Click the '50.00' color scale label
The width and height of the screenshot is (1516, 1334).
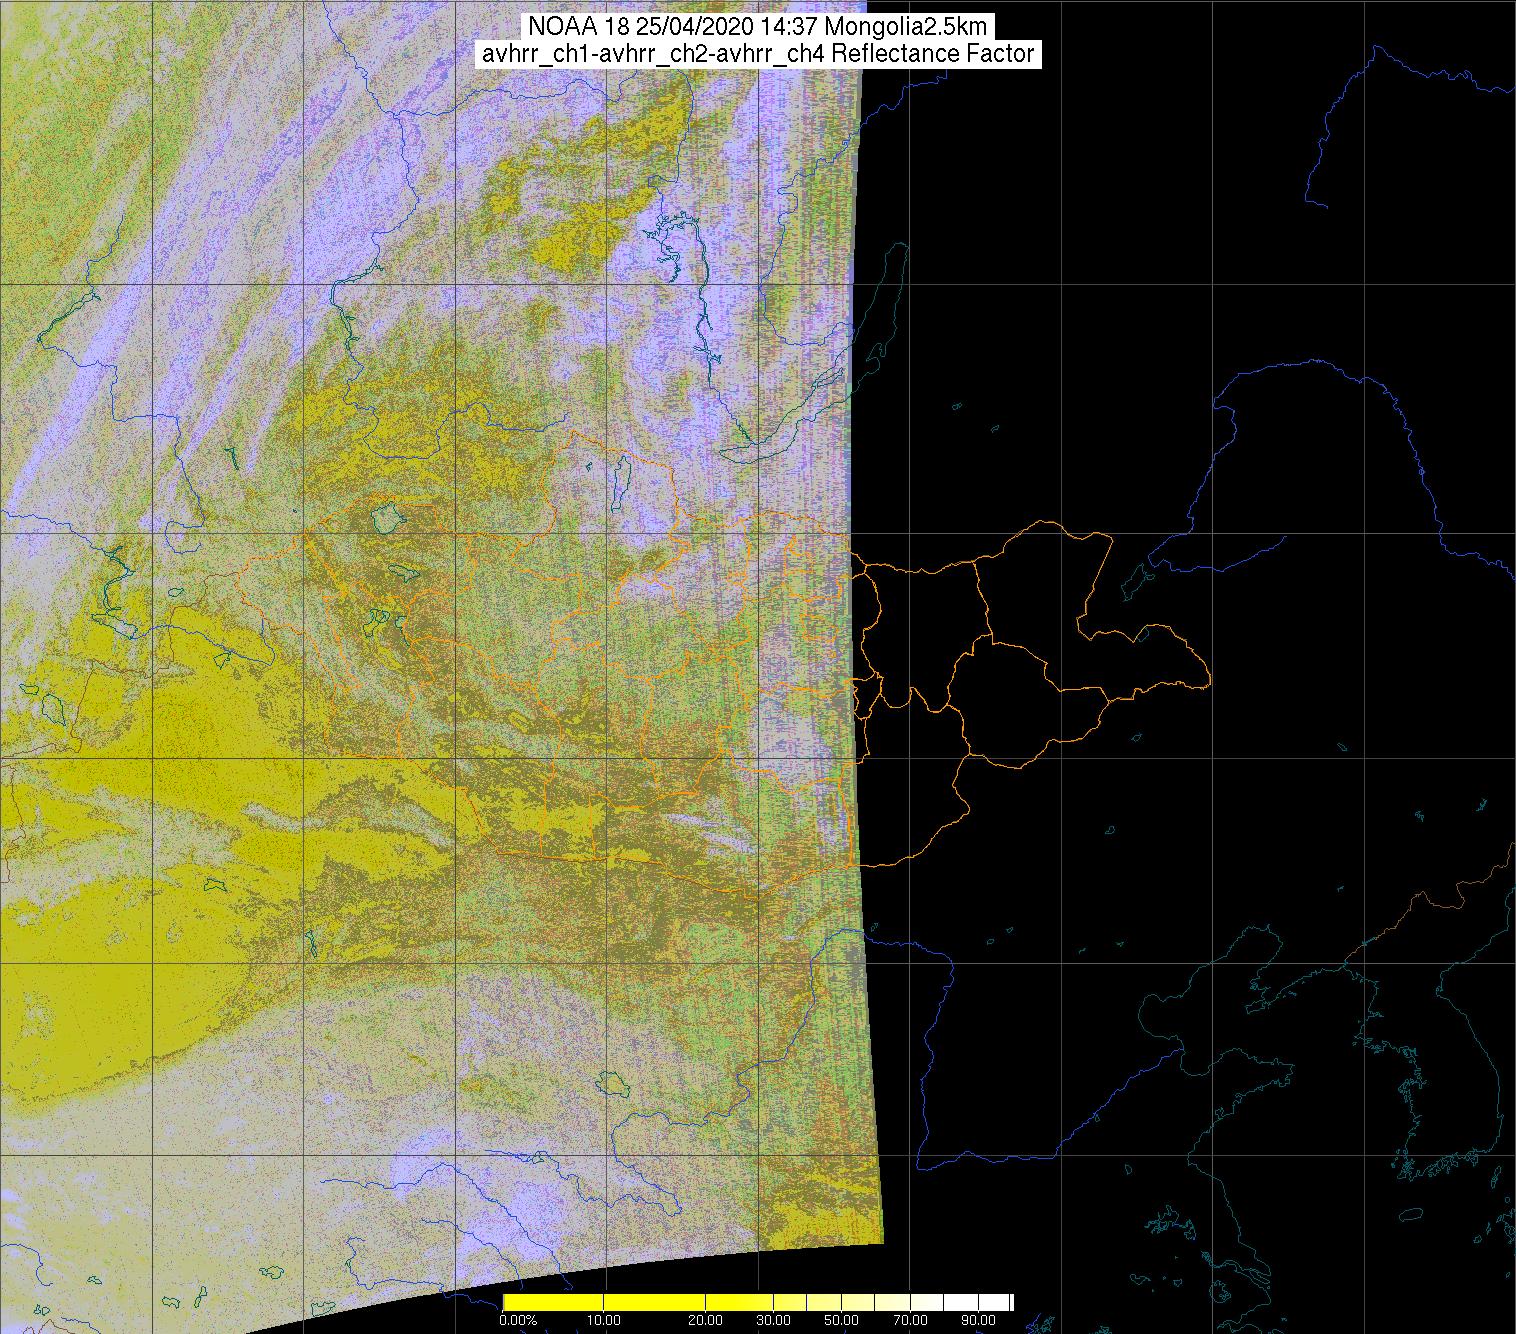[842, 1320]
